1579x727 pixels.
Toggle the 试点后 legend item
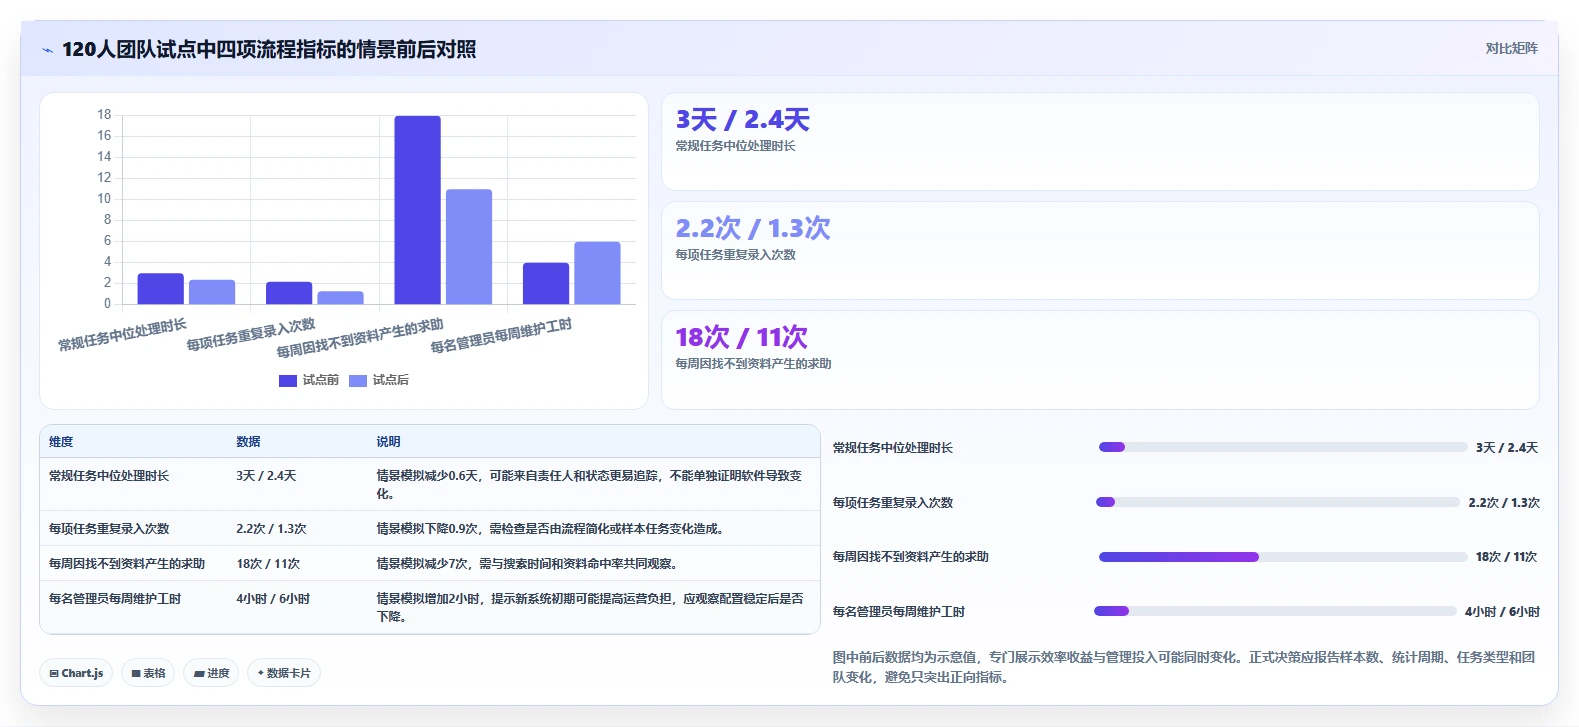[379, 380]
